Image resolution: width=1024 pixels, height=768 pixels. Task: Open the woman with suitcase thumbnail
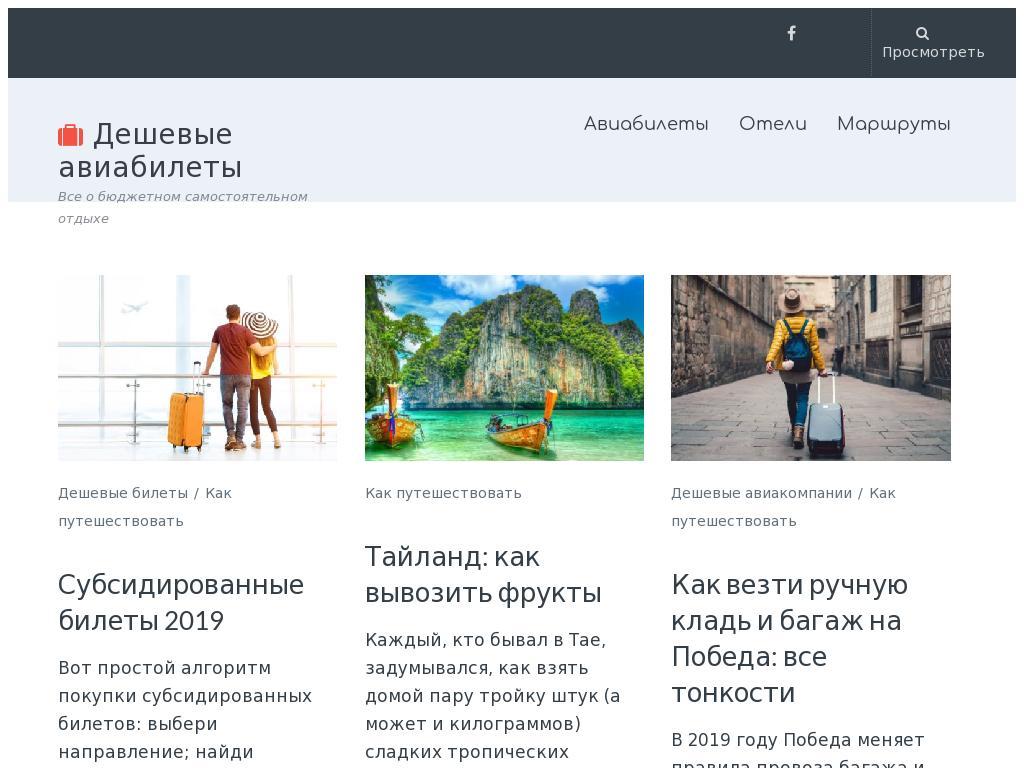811,368
